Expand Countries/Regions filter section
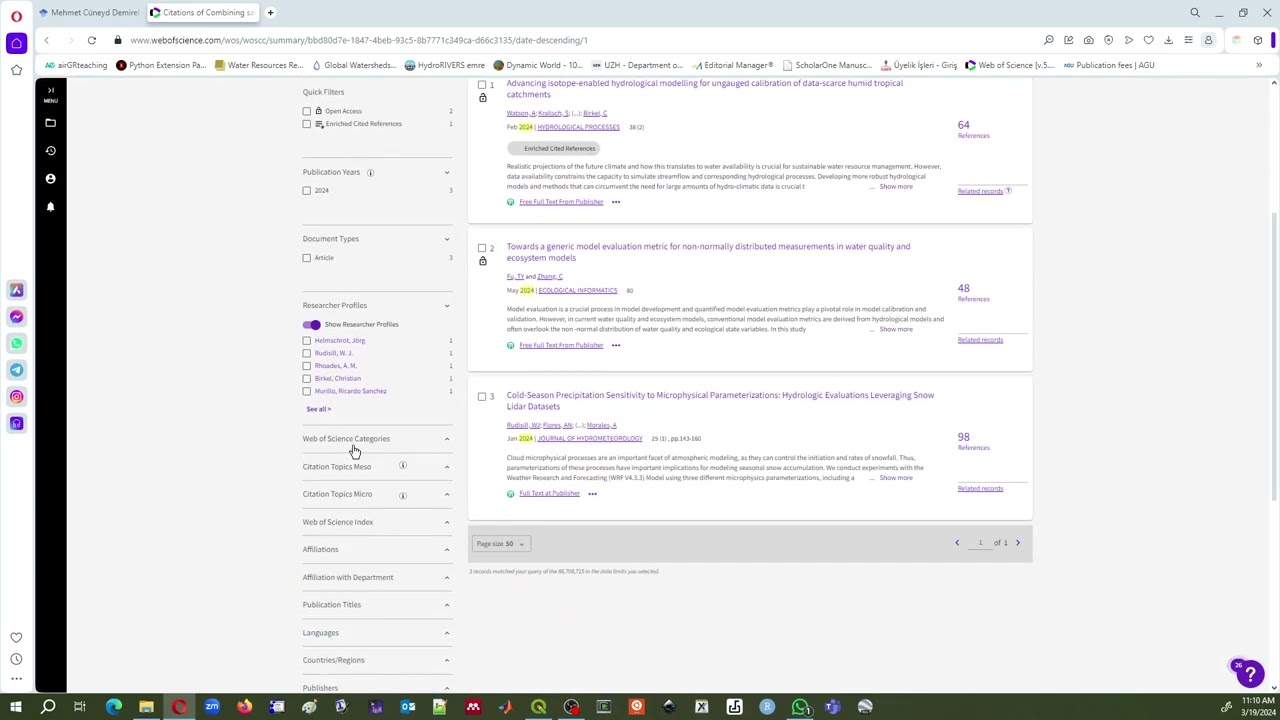Screen dimensions: 1280x720 [376, 660]
